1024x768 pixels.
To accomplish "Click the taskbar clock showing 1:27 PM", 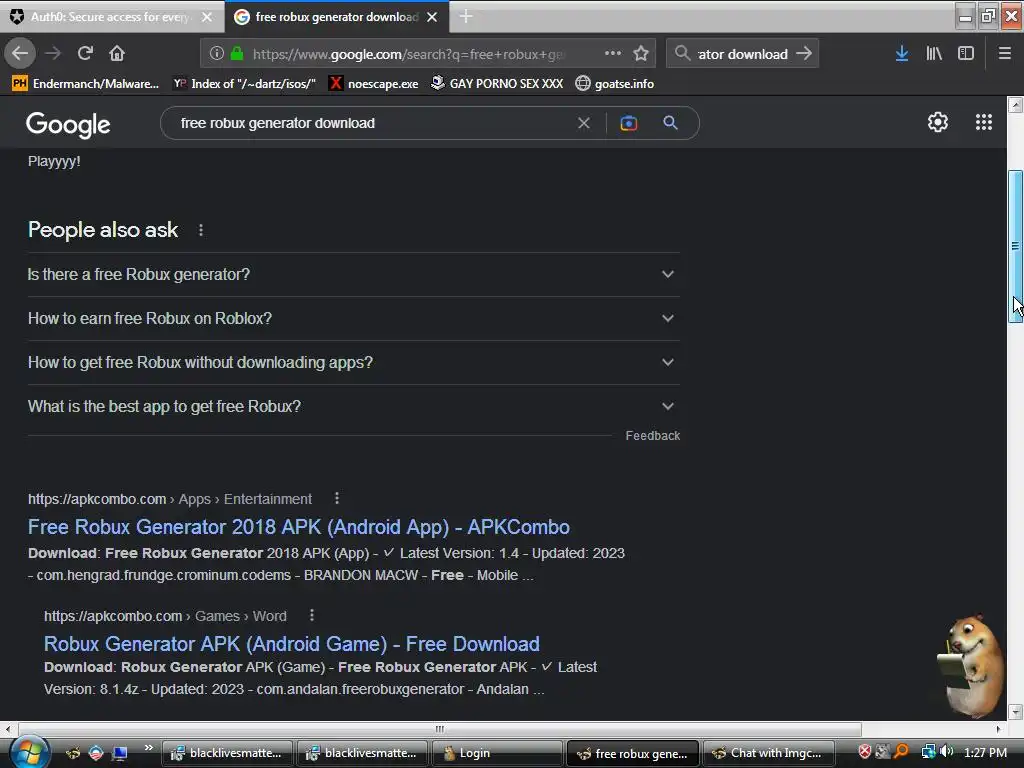I will point(985,753).
